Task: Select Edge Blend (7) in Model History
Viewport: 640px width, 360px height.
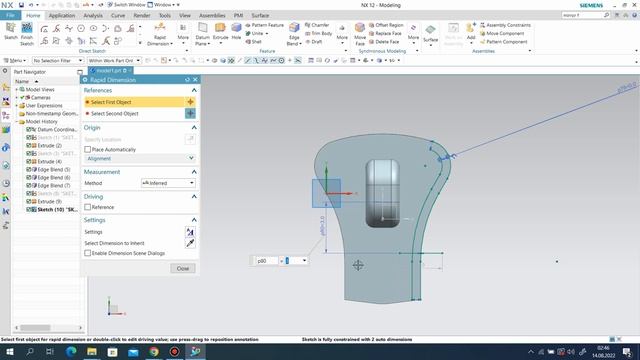Action: 53,185
